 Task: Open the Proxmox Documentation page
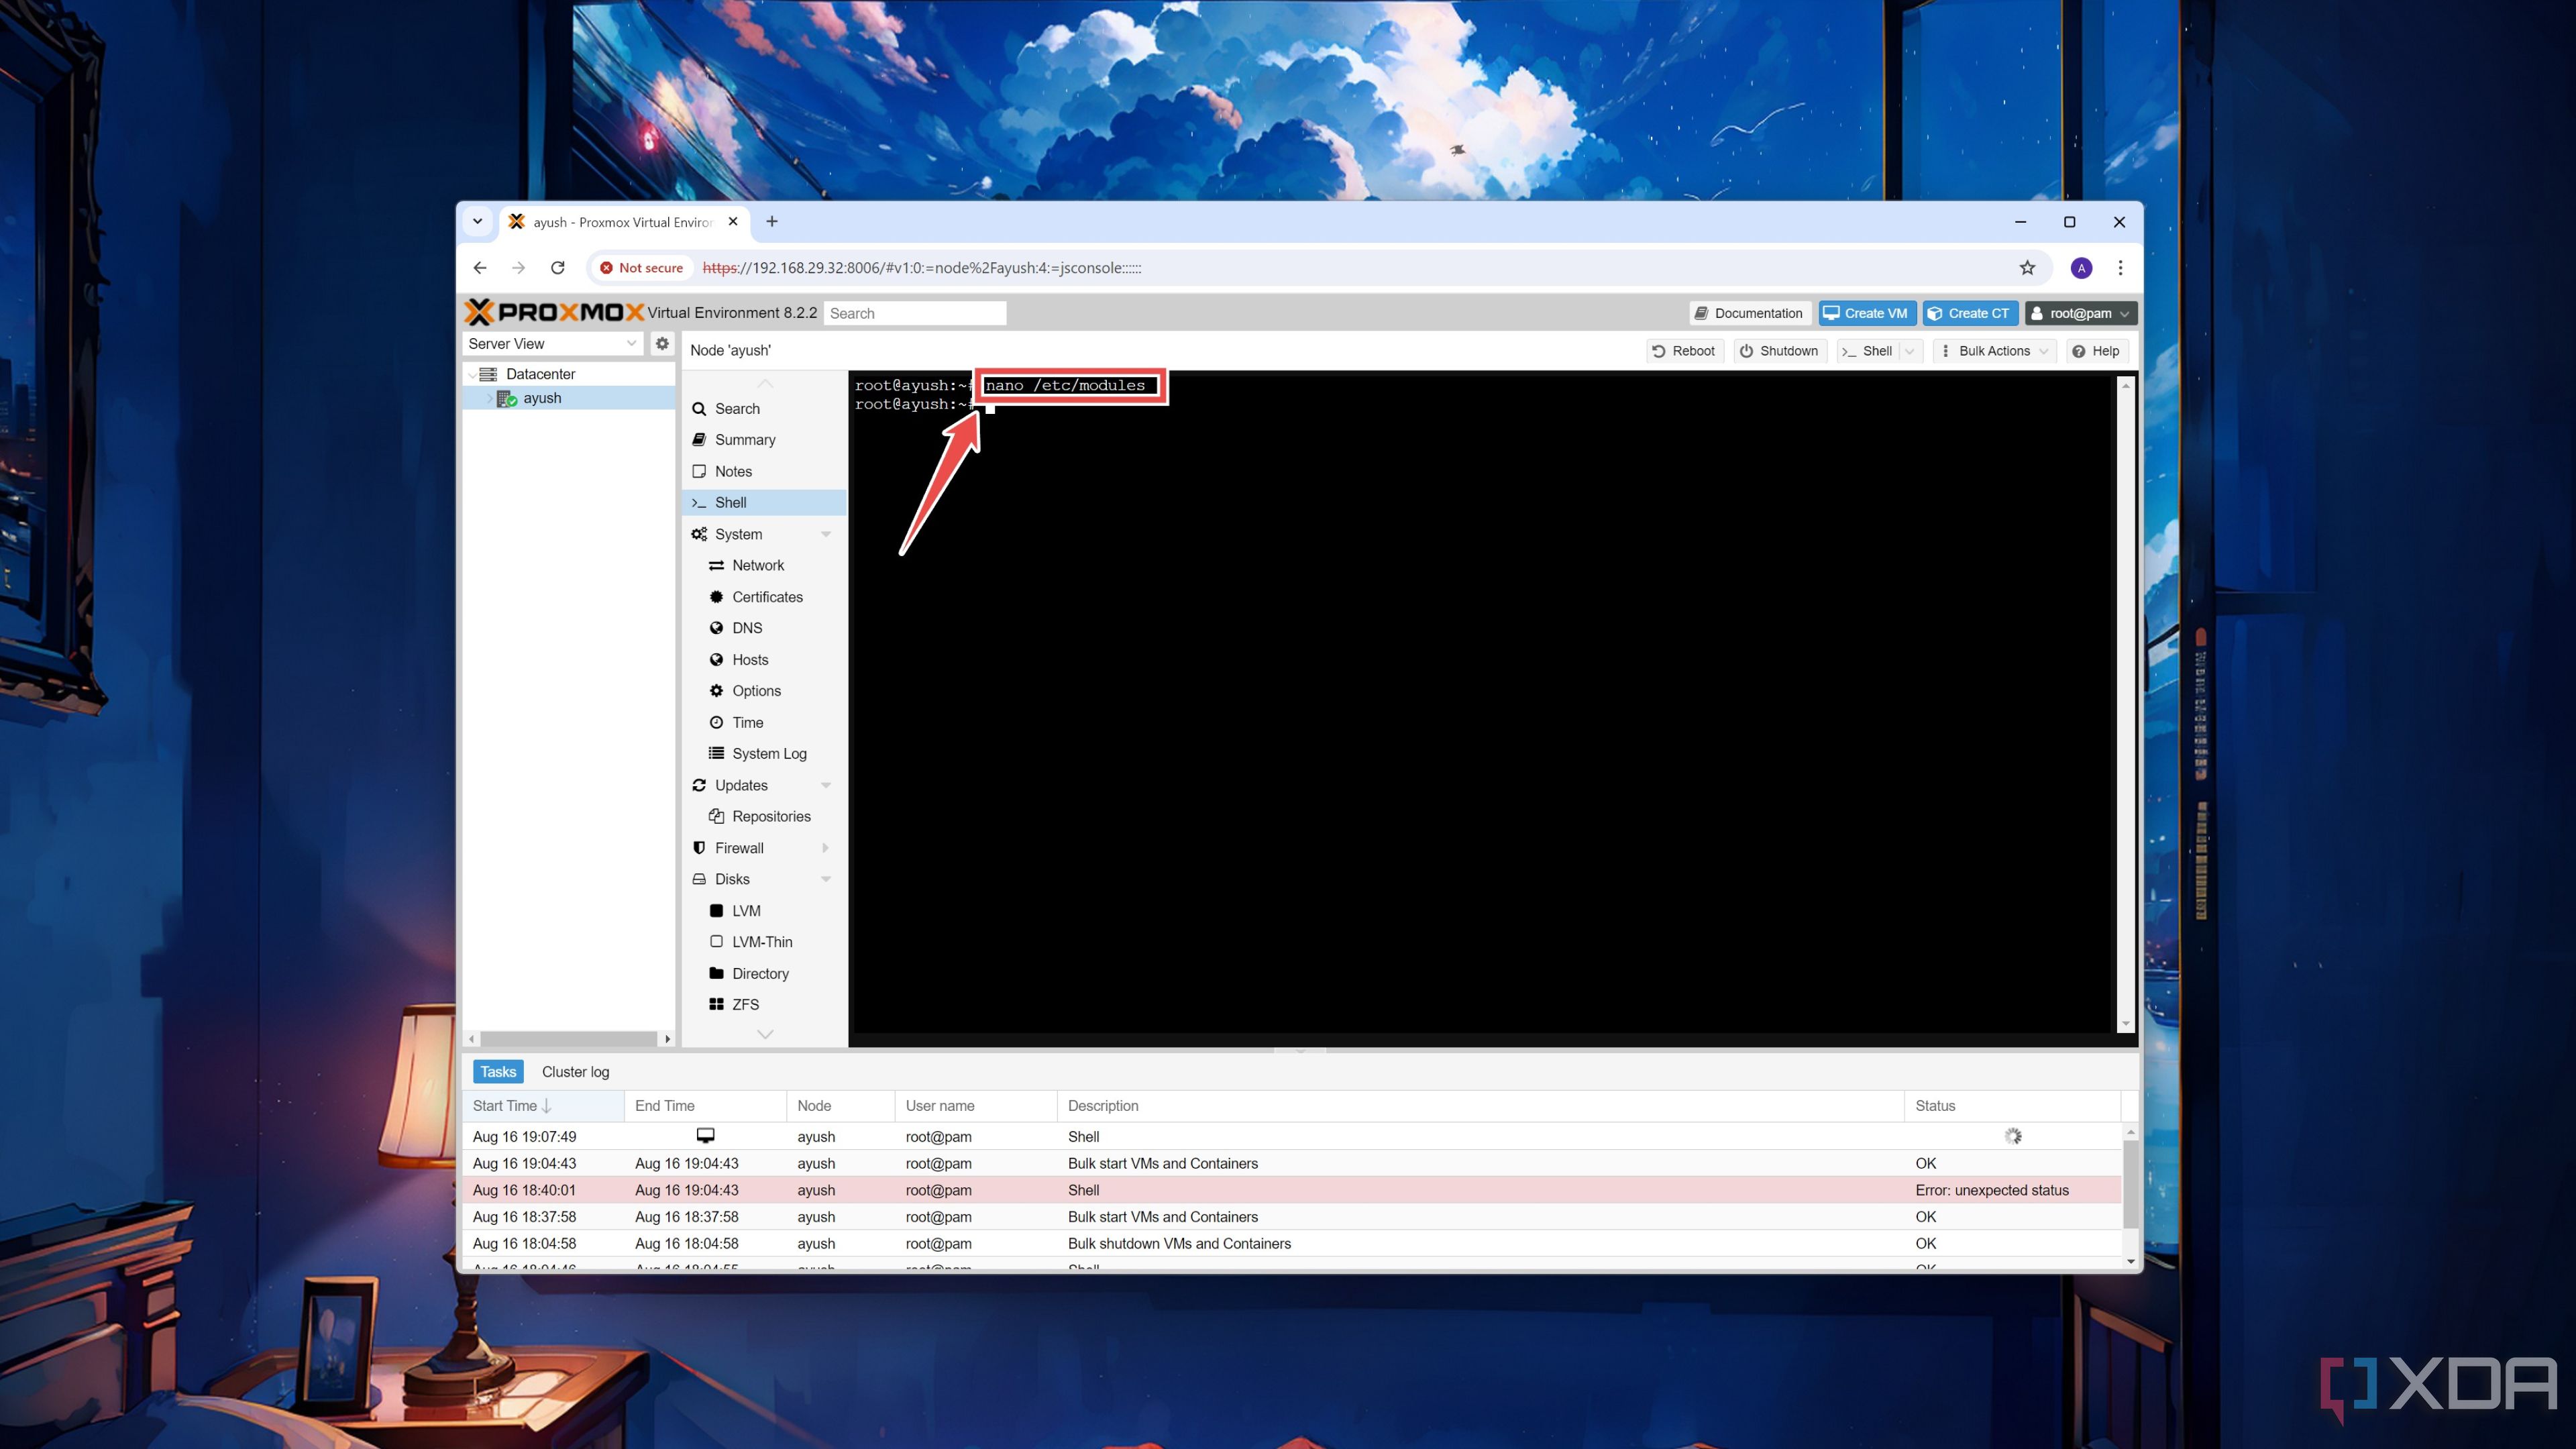[x=1748, y=313]
